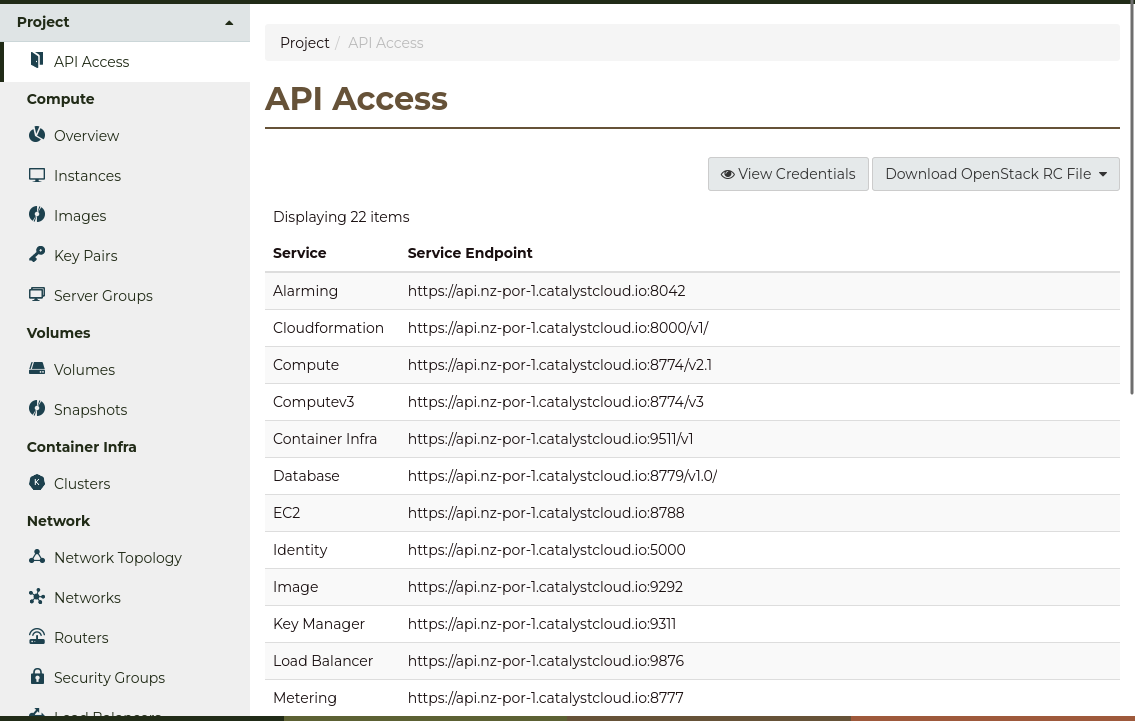Click the Security Groups lock icon
The height and width of the screenshot is (721, 1135).
(37, 676)
